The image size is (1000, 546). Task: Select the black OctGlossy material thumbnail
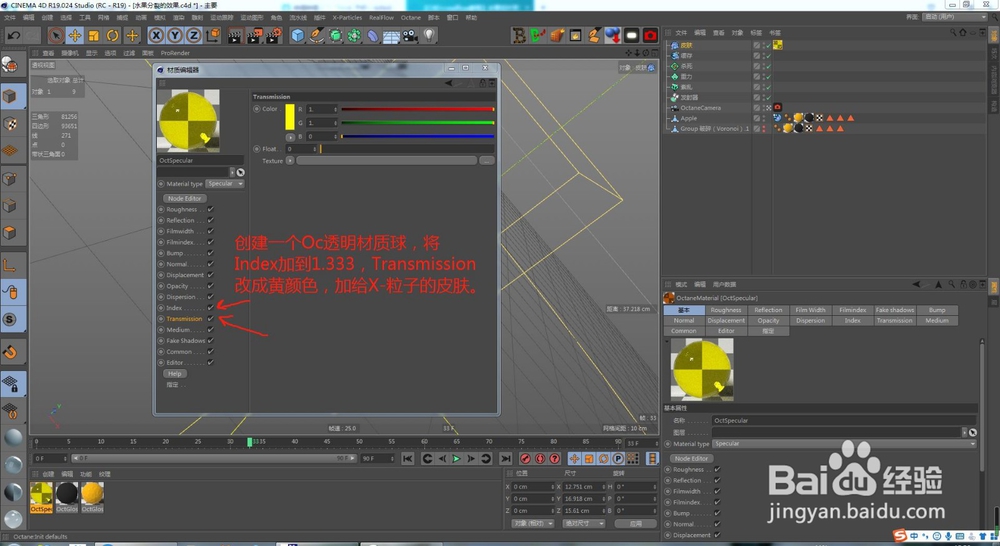click(x=67, y=494)
